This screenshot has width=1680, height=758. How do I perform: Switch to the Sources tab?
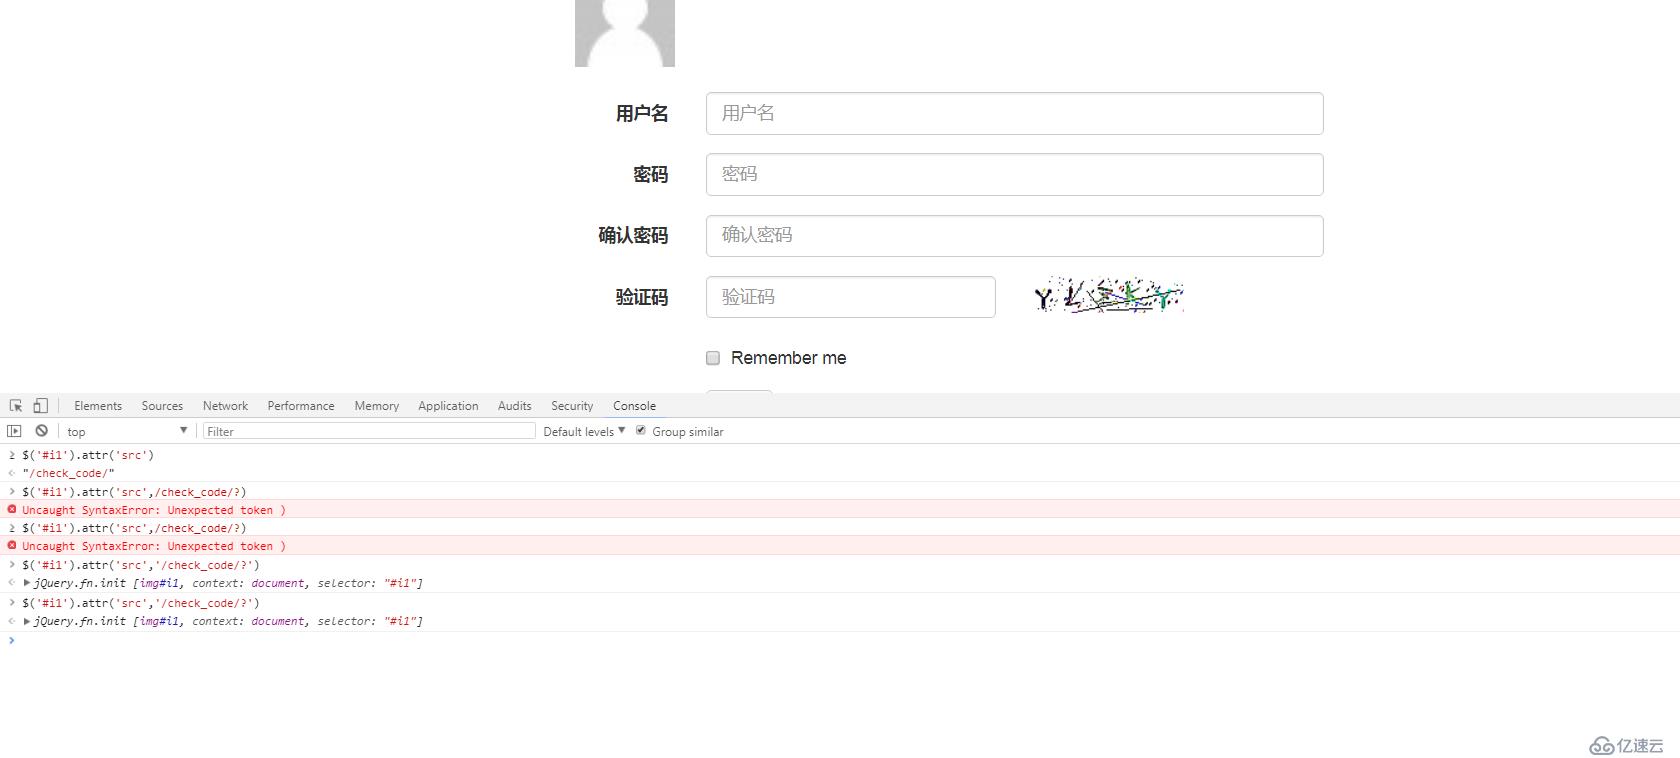coord(162,406)
